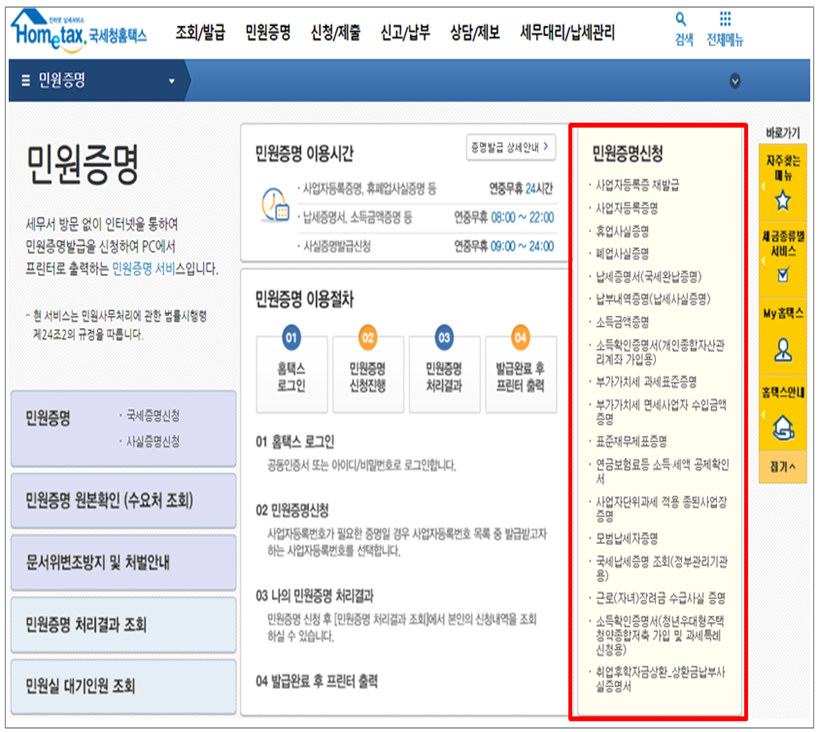
Task: Select 사업자단위과세 적용 종된사업장증명
Action: point(661,509)
